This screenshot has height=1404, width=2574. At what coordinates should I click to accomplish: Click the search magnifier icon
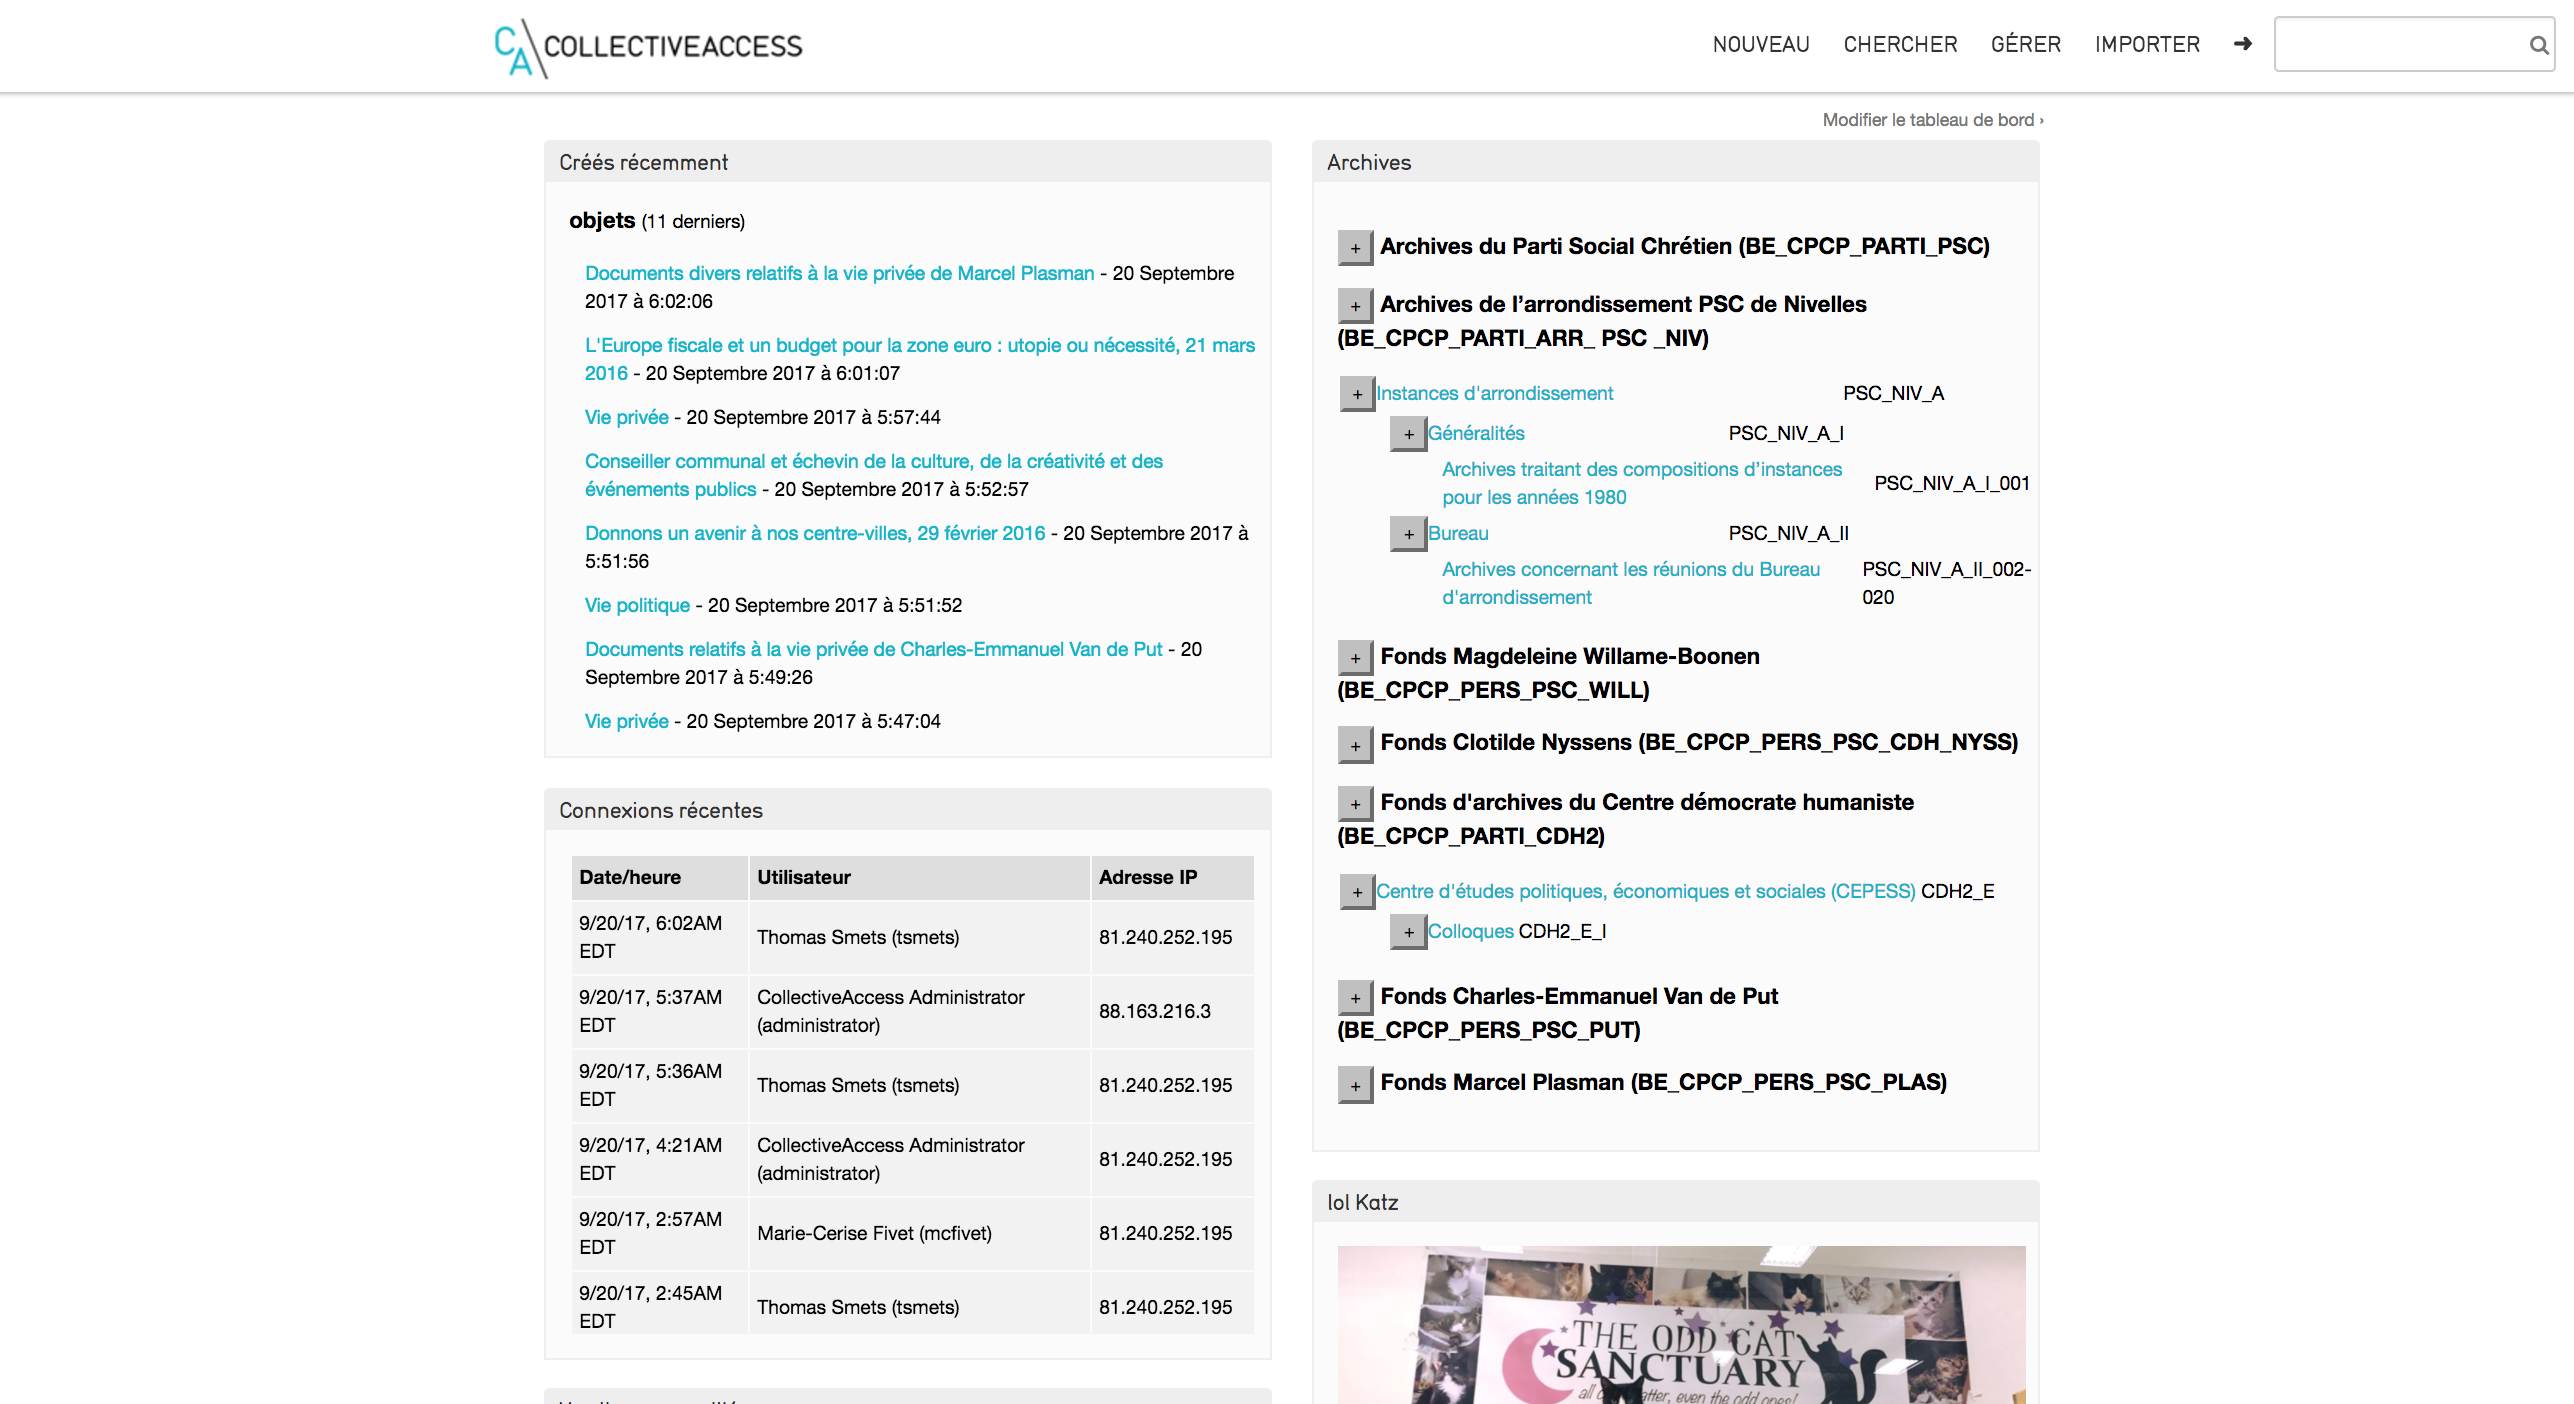tap(2538, 45)
